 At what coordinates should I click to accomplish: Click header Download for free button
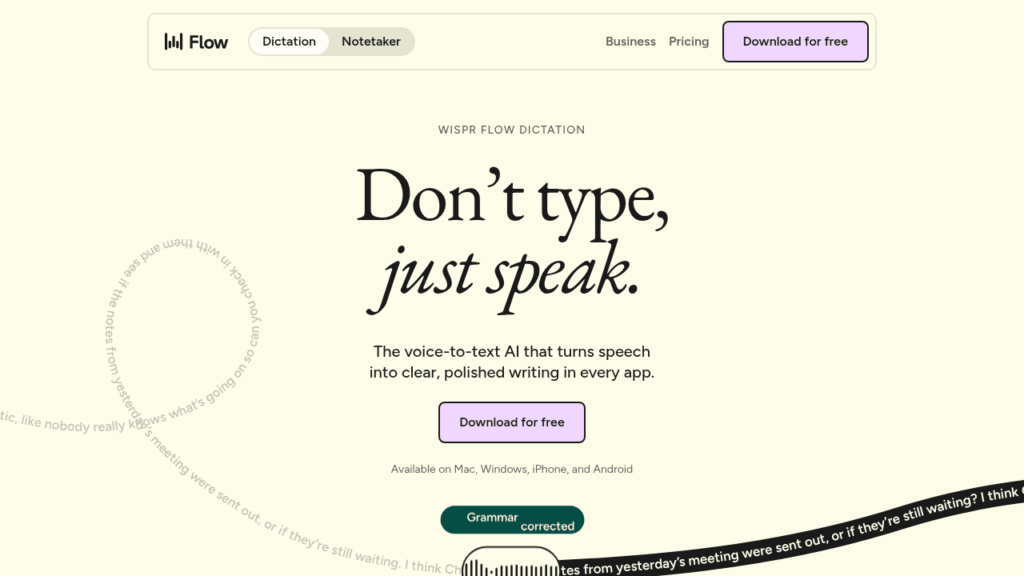point(795,42)
